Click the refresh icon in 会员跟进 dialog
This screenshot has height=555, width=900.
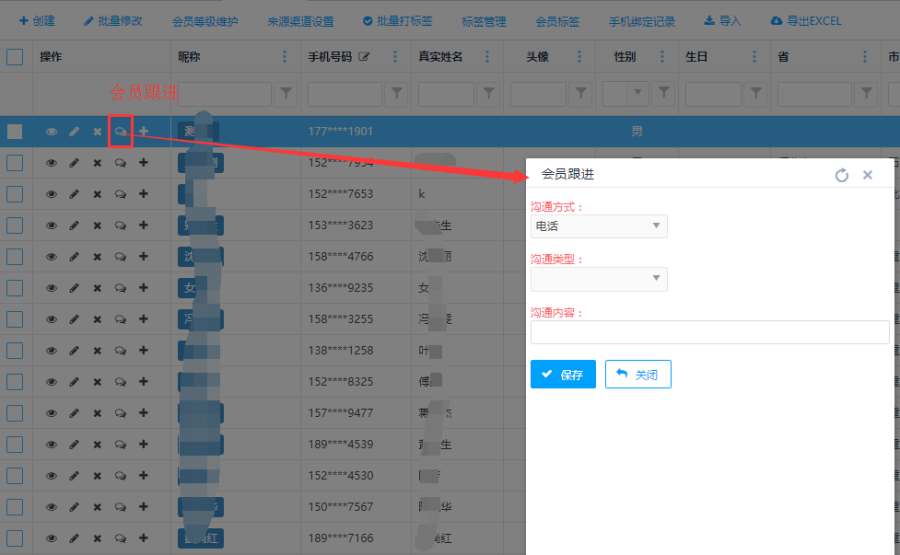pos(841,175)
